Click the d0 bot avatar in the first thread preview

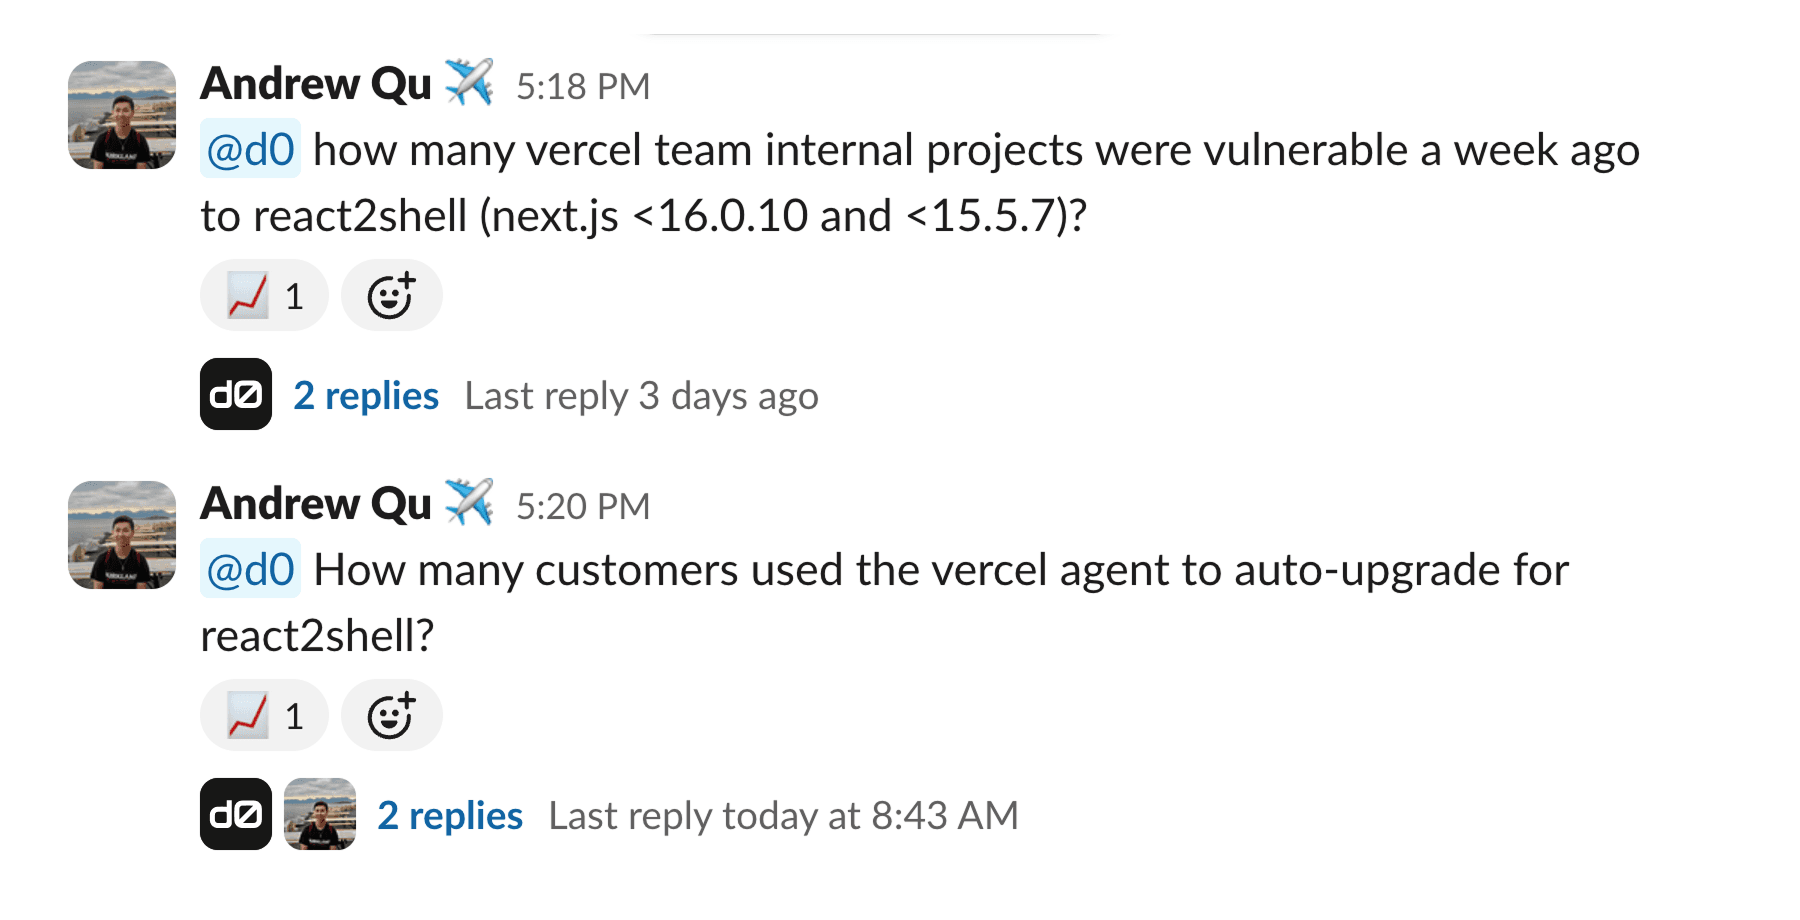235,395
